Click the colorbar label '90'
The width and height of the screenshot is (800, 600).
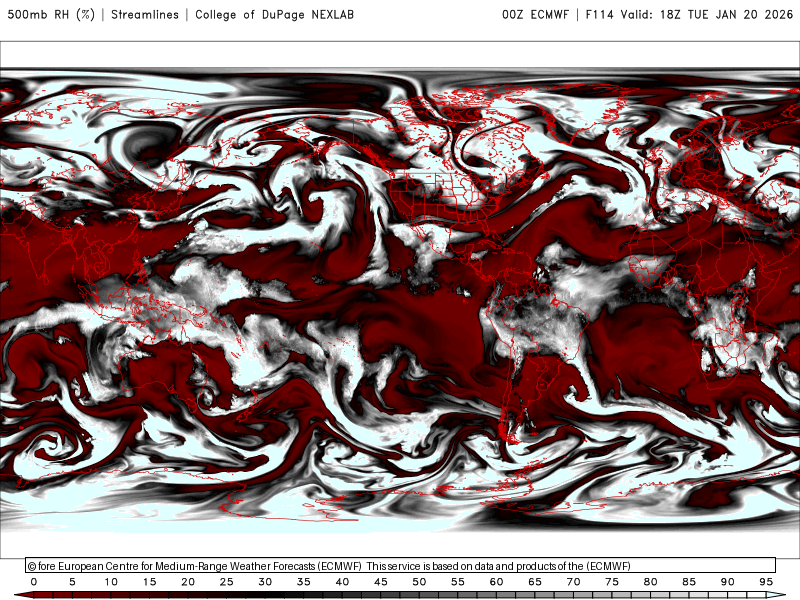728,582
